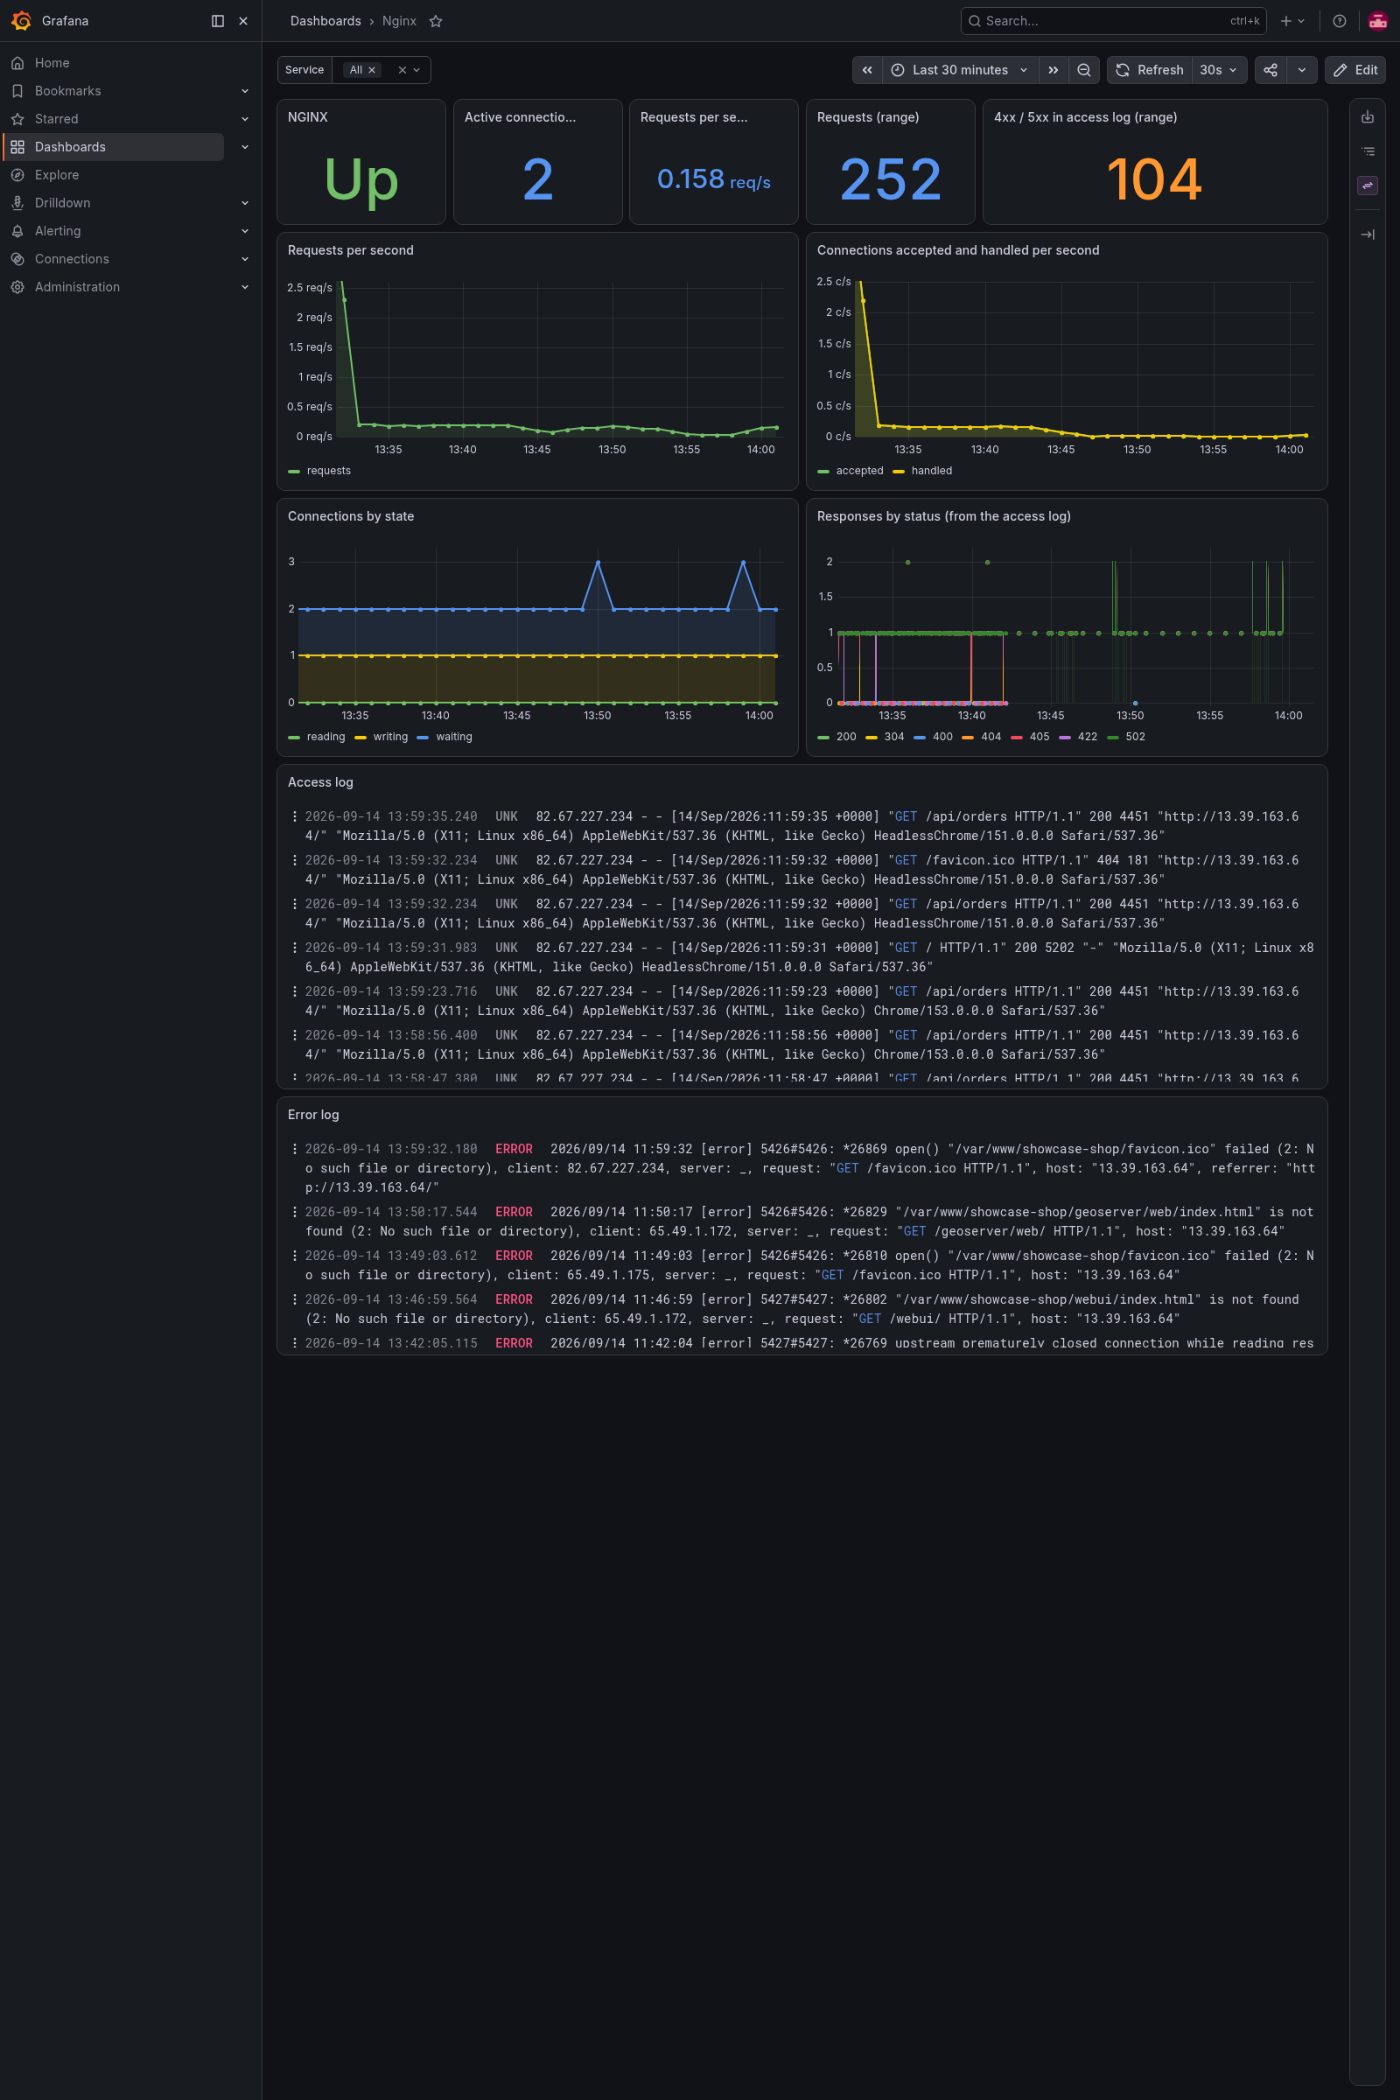Click the Error log panel title
1400x2100 pixels.
pos(313,1115)
